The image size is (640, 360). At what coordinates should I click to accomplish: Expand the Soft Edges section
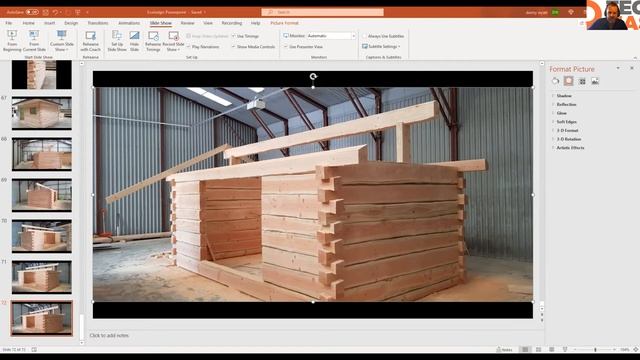point(566,122)
